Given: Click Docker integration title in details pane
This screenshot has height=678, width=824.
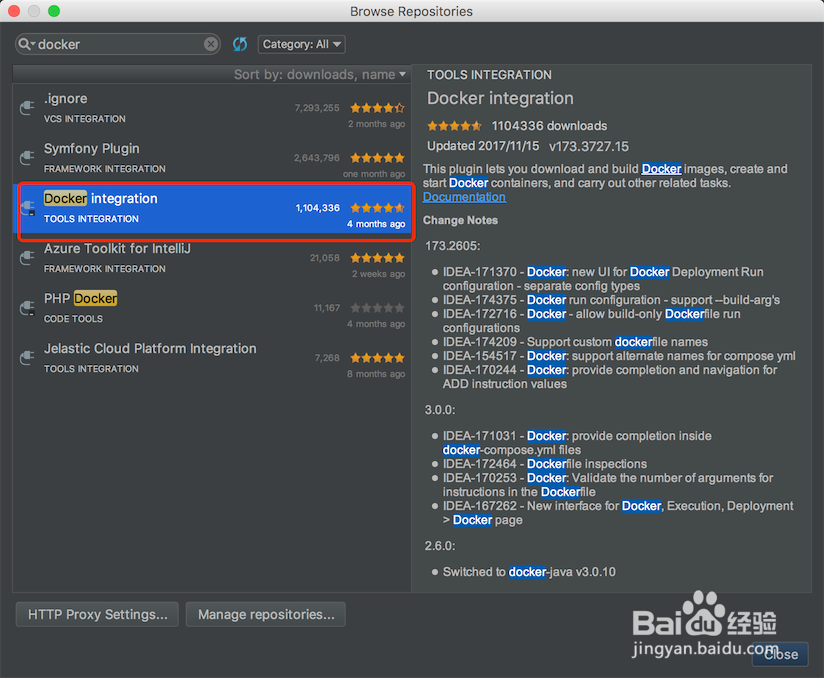Looking at the screenshot, I should tap(500, 98).
